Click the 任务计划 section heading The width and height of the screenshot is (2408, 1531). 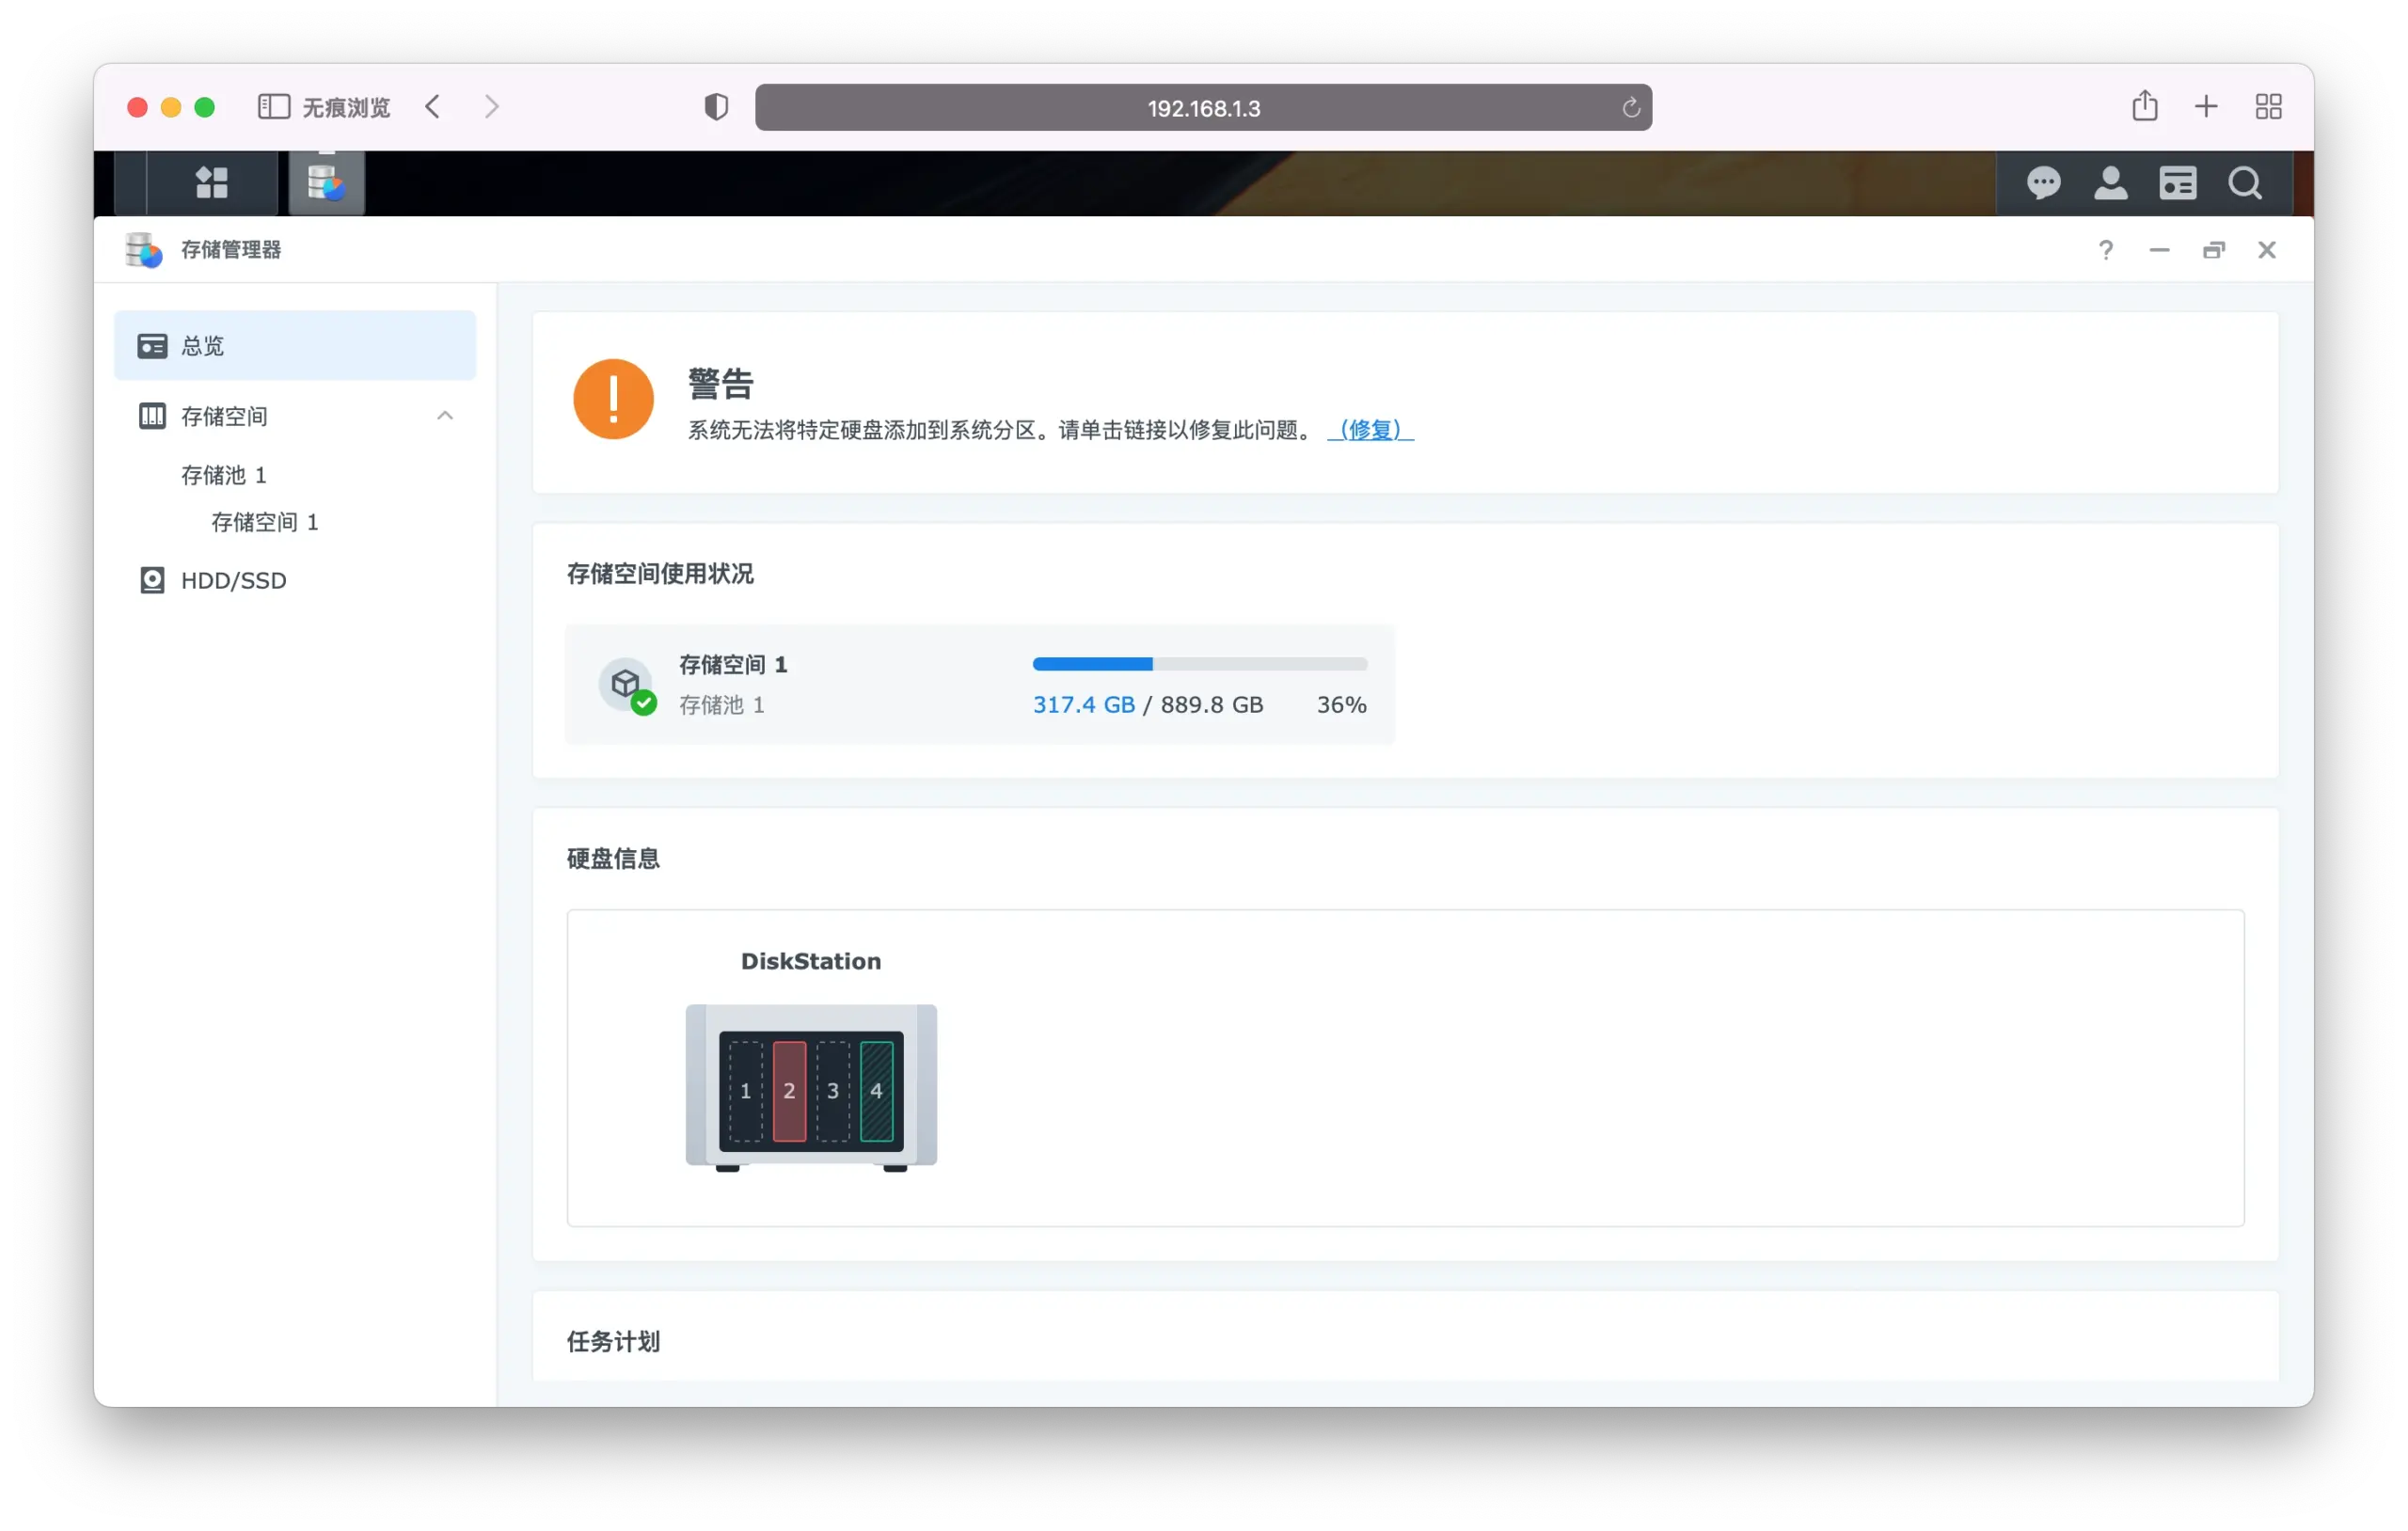point(613,1342)
